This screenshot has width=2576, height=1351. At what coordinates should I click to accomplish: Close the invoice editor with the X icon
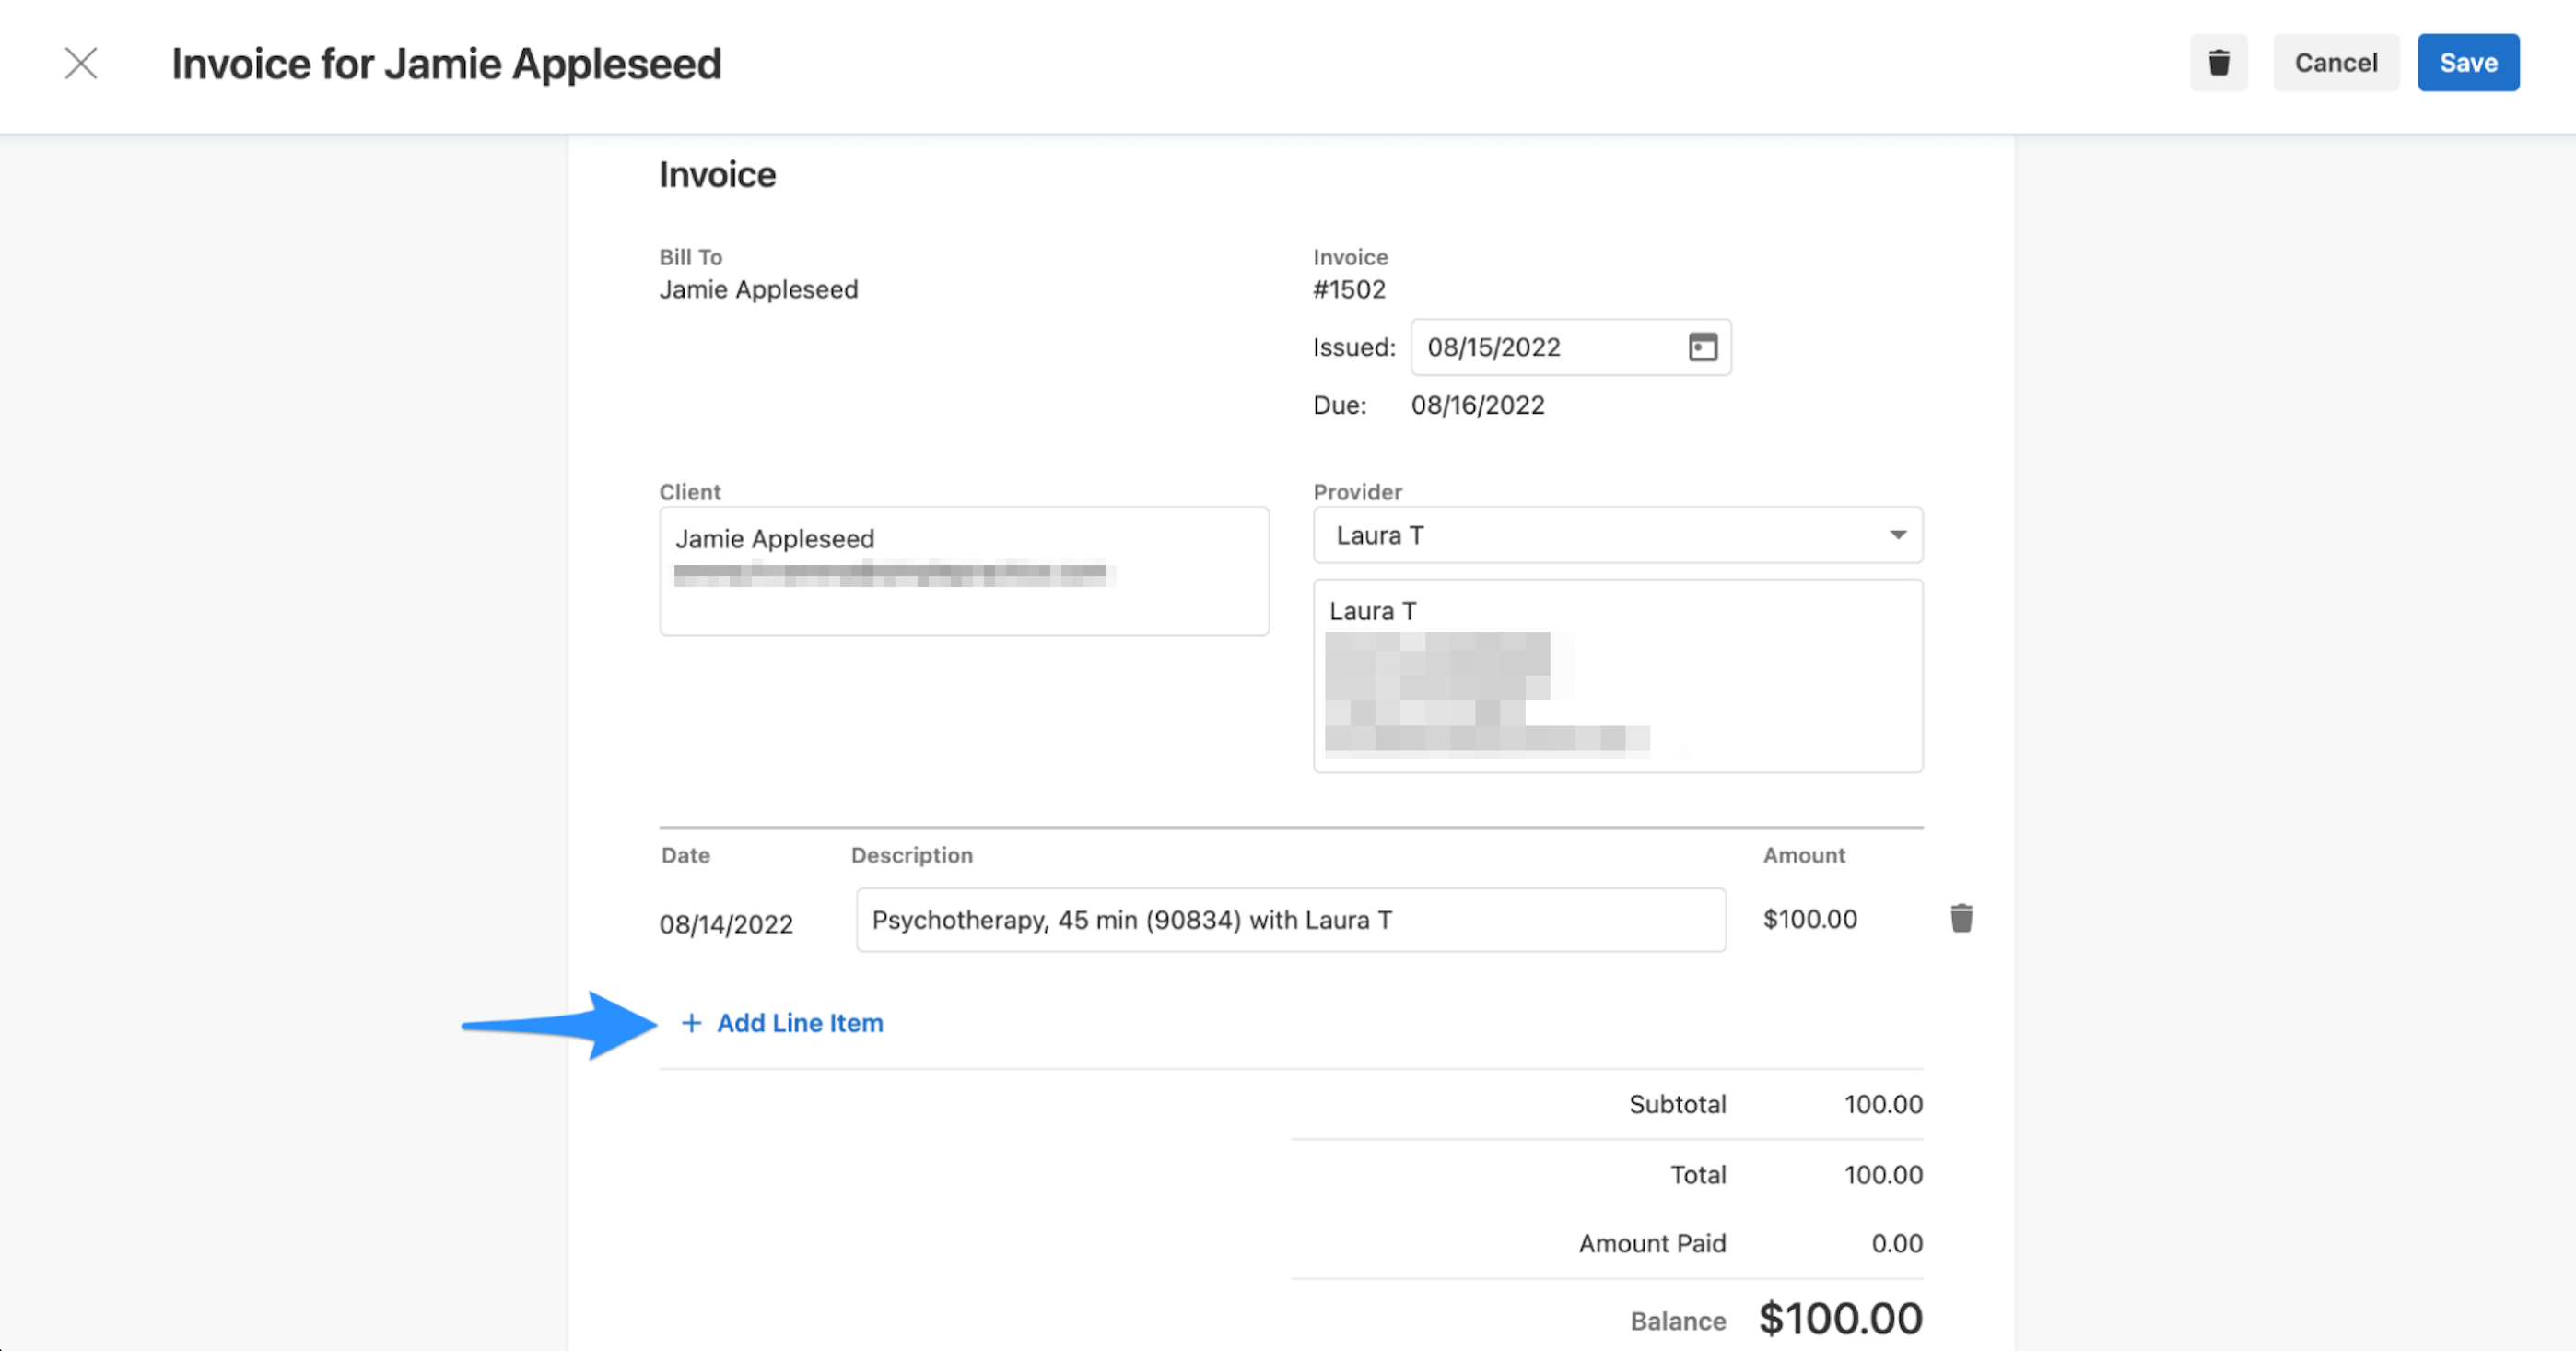click(x=81, y=63)
